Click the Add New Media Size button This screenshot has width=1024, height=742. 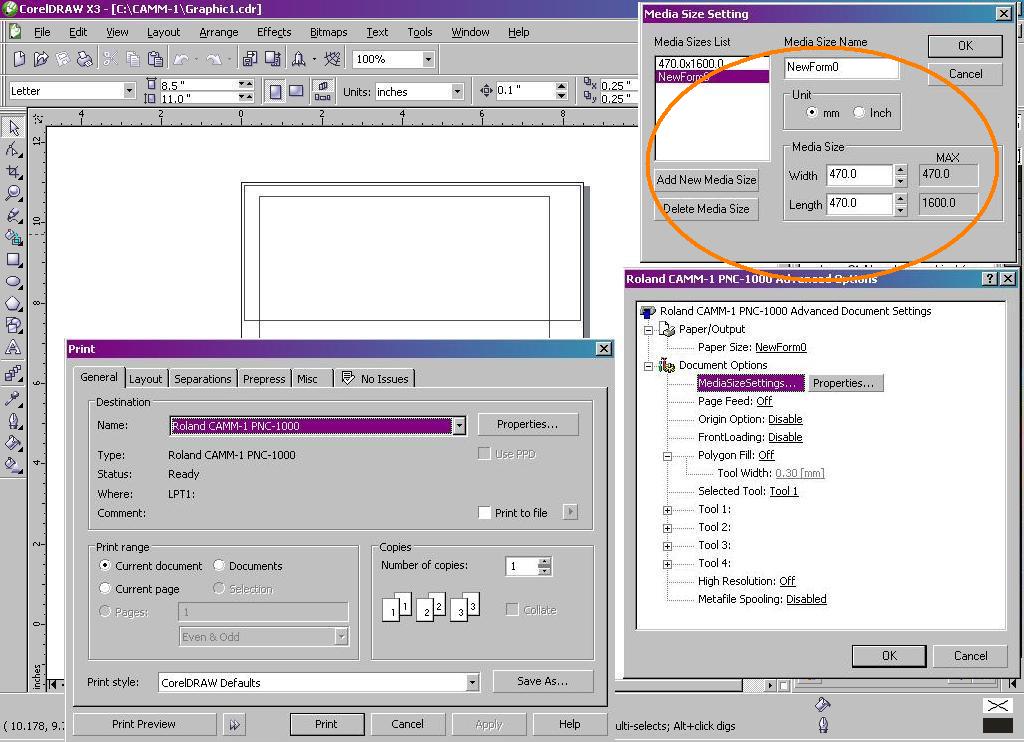tap(706, 180)
